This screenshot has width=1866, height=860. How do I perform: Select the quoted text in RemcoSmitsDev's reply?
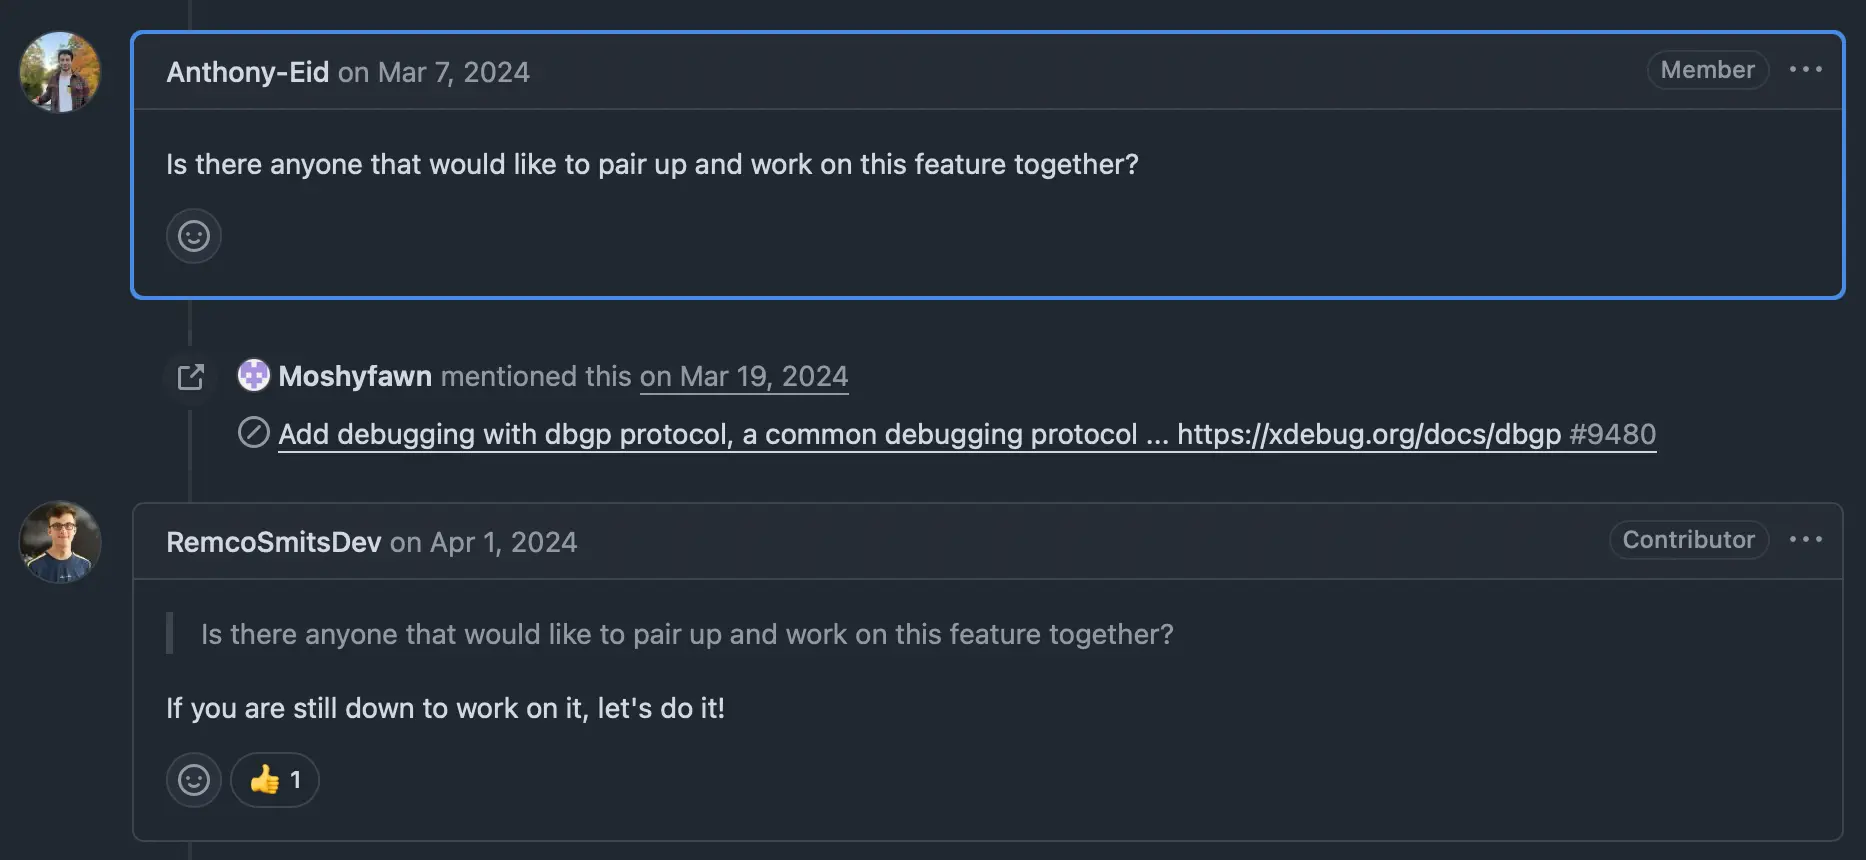pos(687,634)
